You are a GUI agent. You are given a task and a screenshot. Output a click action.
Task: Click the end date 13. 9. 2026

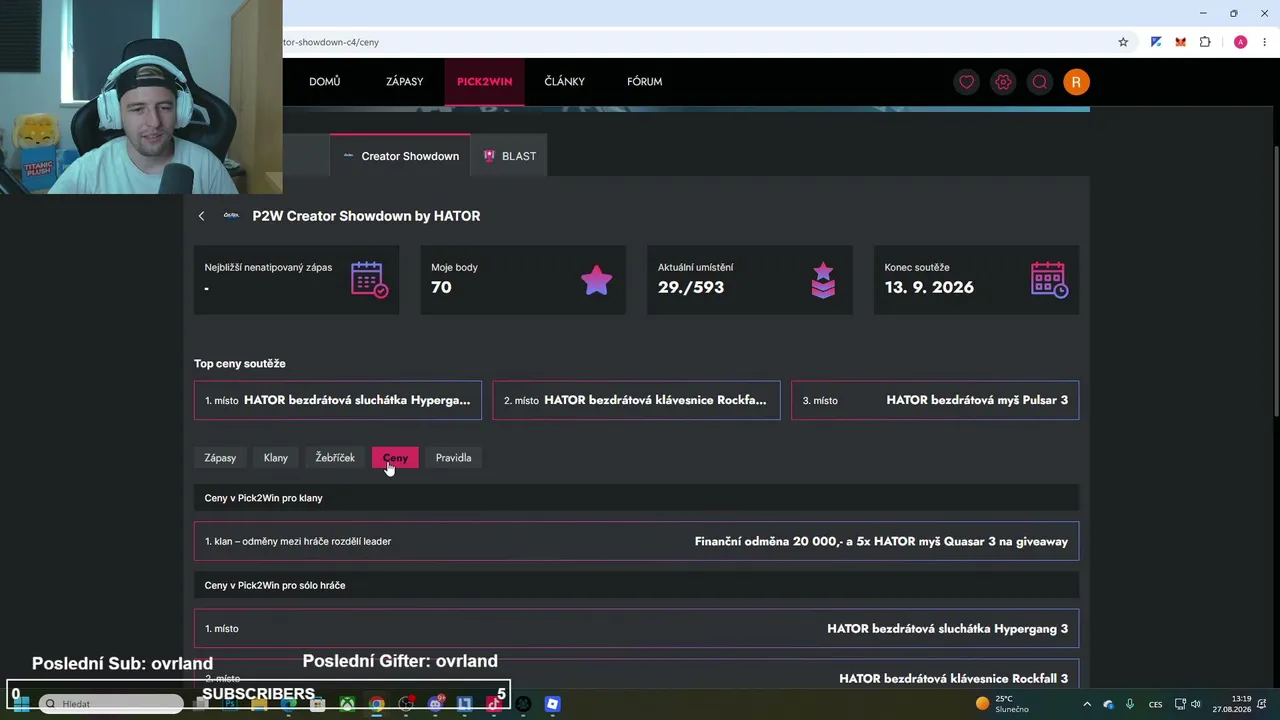pos(929,287)
